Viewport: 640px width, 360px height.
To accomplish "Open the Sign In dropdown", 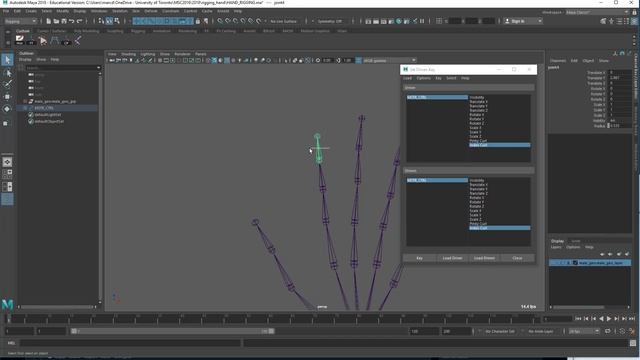I will [x=523, y=21].
